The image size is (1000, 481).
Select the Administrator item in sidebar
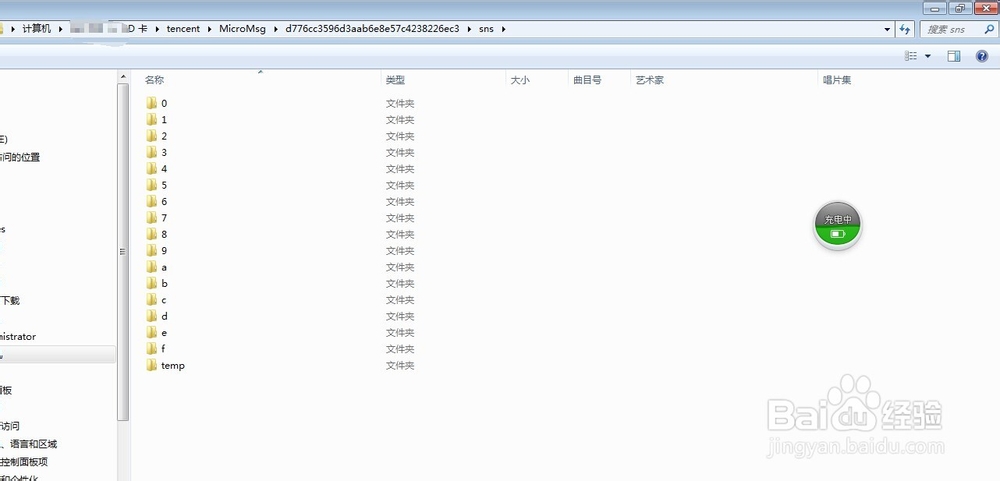pyautogui.click(x=18, y=336)
